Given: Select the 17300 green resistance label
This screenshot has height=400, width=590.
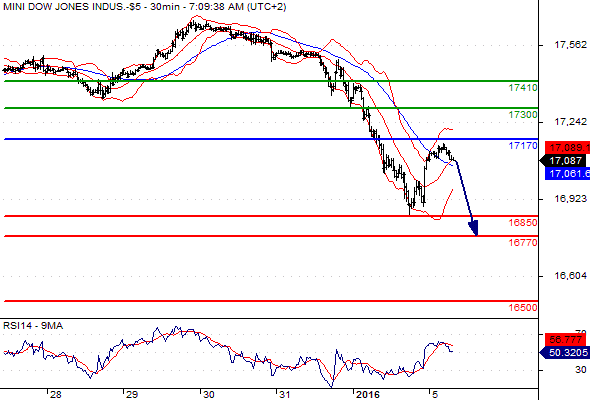Looking at the screenshot, I should click(x=523, y=115).
